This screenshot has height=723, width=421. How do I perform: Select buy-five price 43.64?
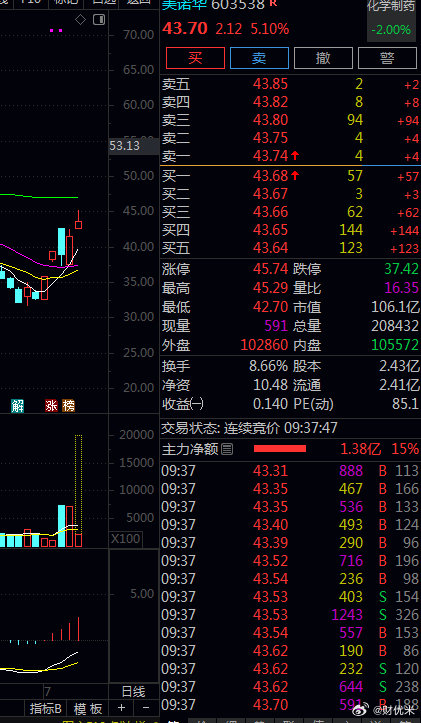[270, 248]
